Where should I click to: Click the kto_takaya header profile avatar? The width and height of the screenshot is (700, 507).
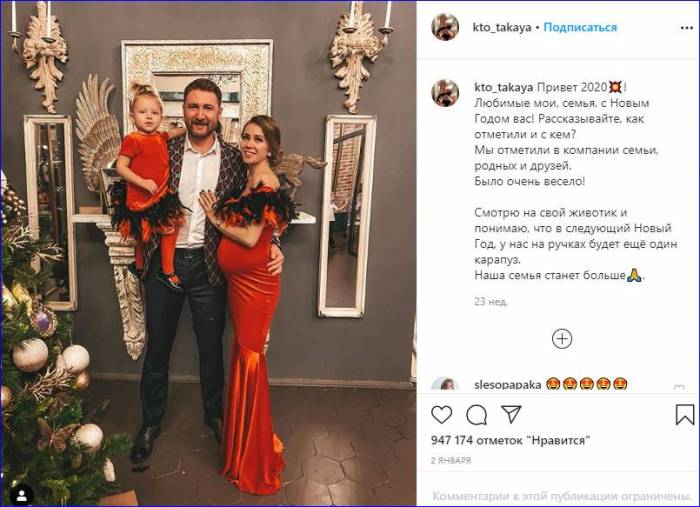point(445,27)
